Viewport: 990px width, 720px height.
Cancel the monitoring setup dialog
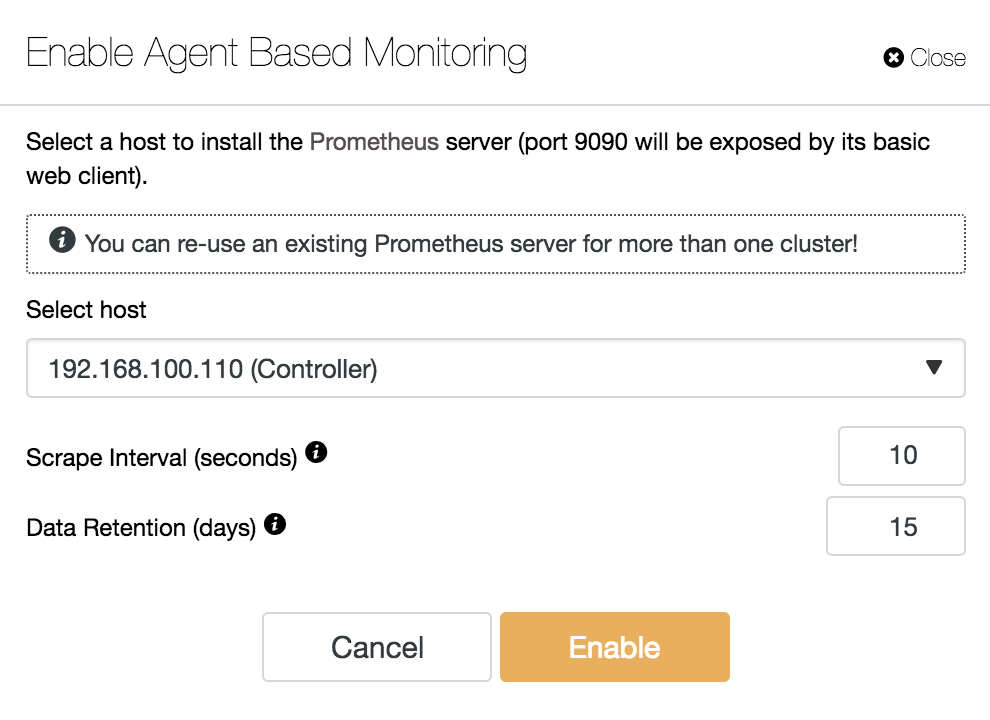377,647
